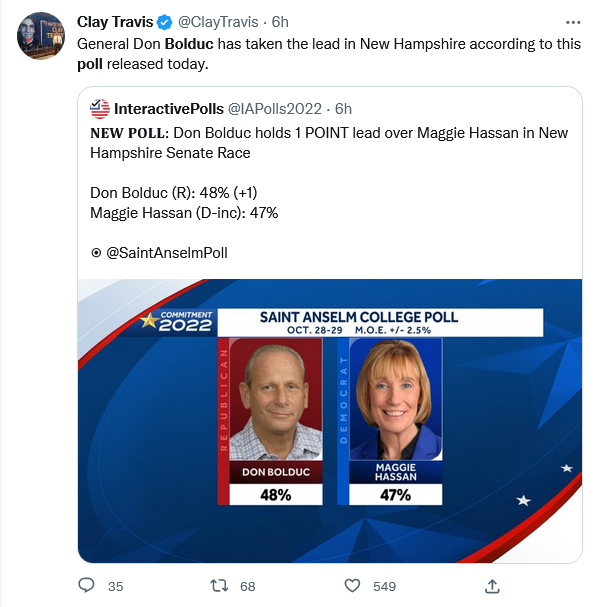Like the tweet with heart icon
Viewport: 598px width, 607px height.
(352, 585)
